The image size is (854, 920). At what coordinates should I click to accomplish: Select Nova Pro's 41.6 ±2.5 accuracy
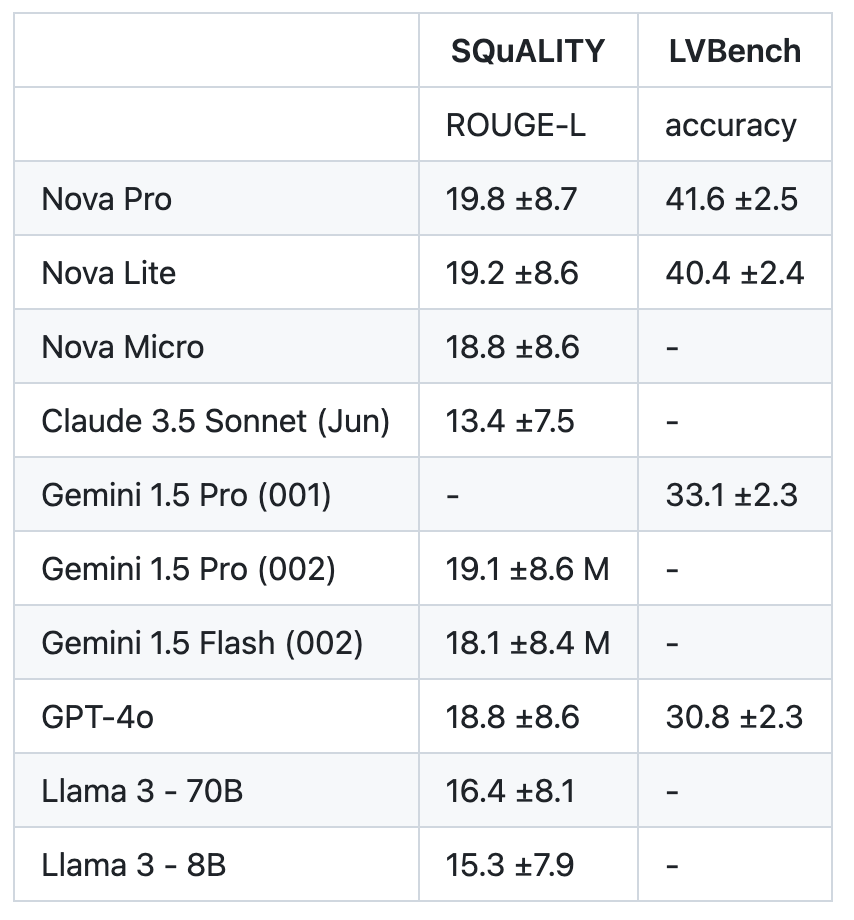[x=731, y=199]
